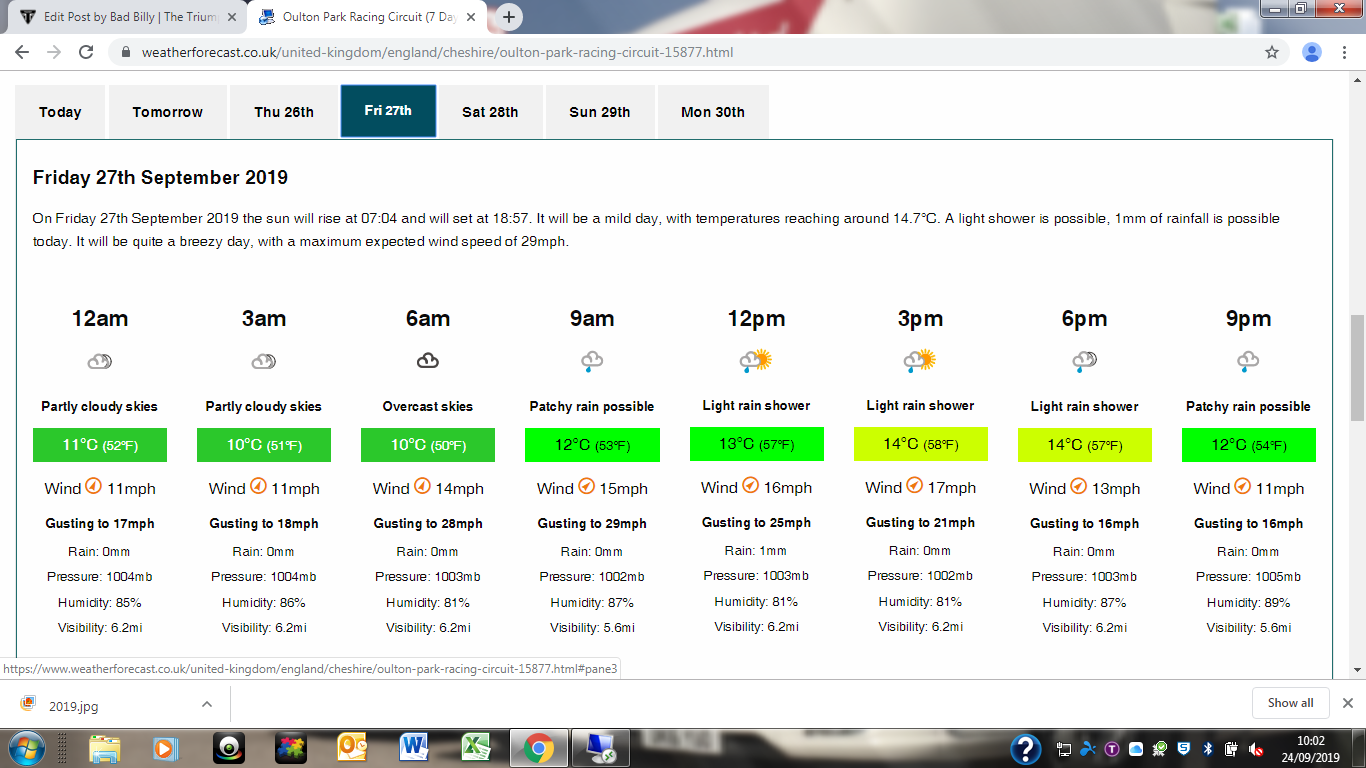
Task: Close the downloads bar
Action: [x=1347, y=703]
